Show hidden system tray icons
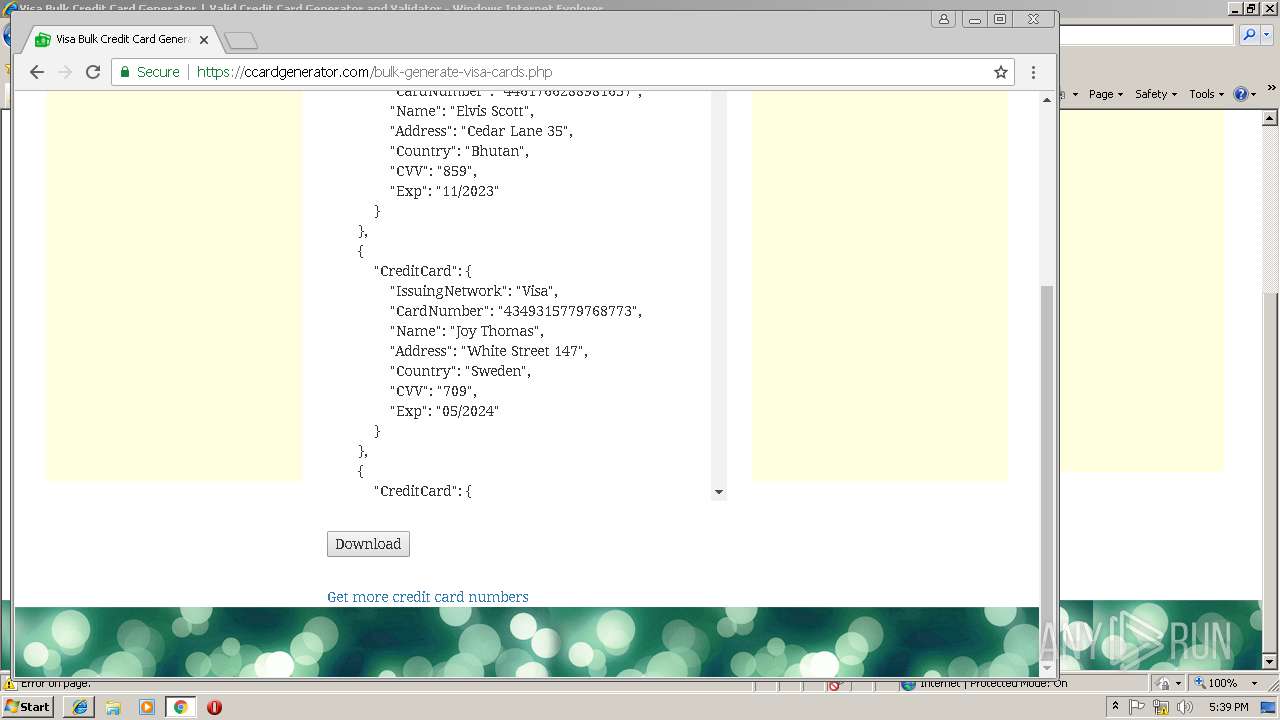Screen dimensions: 1280x720 [1115, 706]
